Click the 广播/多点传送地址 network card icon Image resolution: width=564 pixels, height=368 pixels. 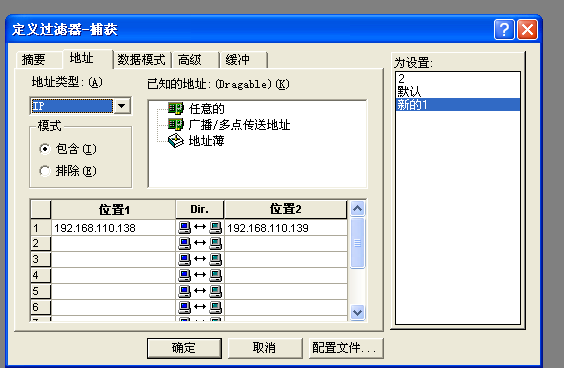pyautogui.click(x=176, y=124)
